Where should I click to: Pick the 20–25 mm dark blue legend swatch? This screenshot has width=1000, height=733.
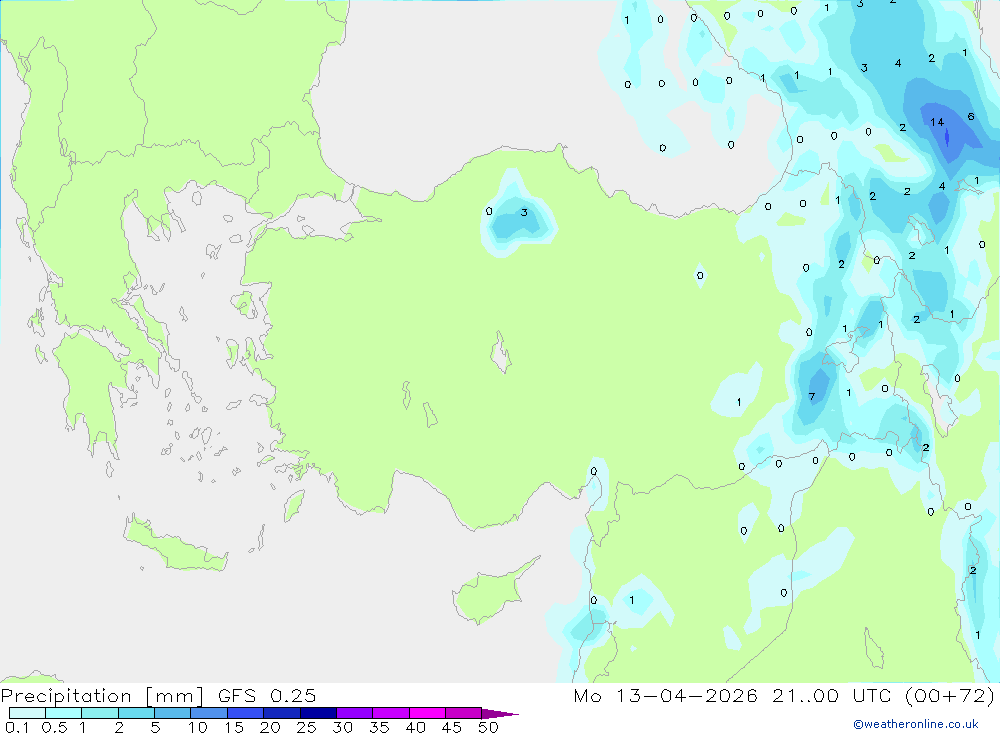coord(281,713)
